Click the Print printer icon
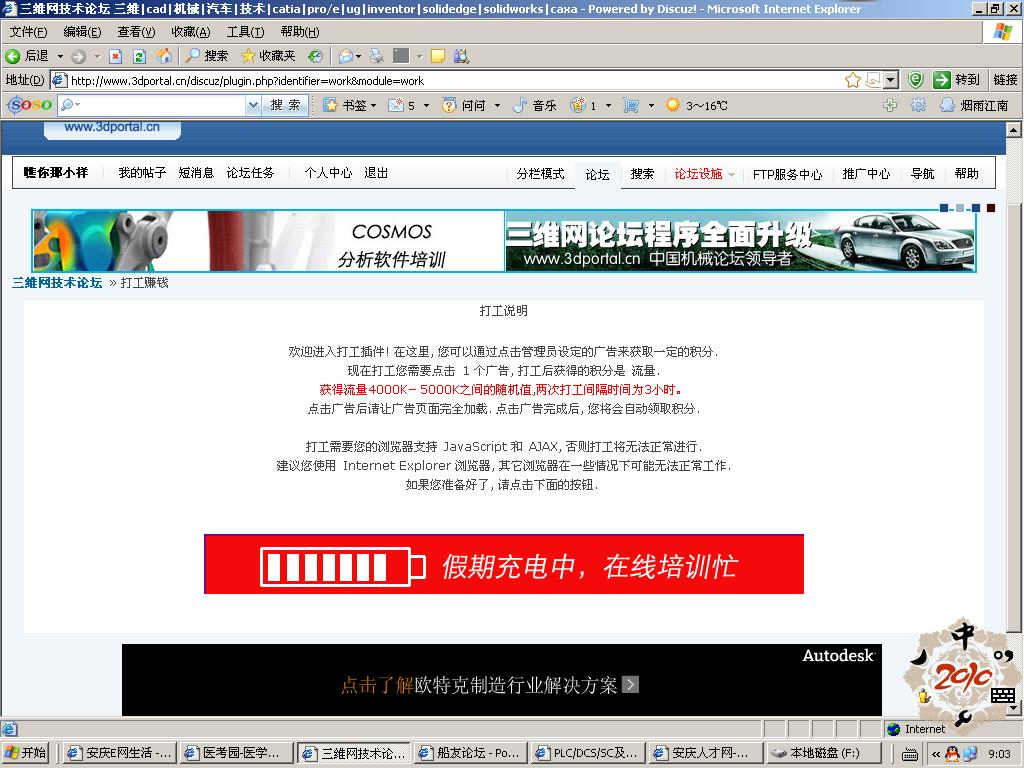The image size is (1024, 768). coord(377,56)
